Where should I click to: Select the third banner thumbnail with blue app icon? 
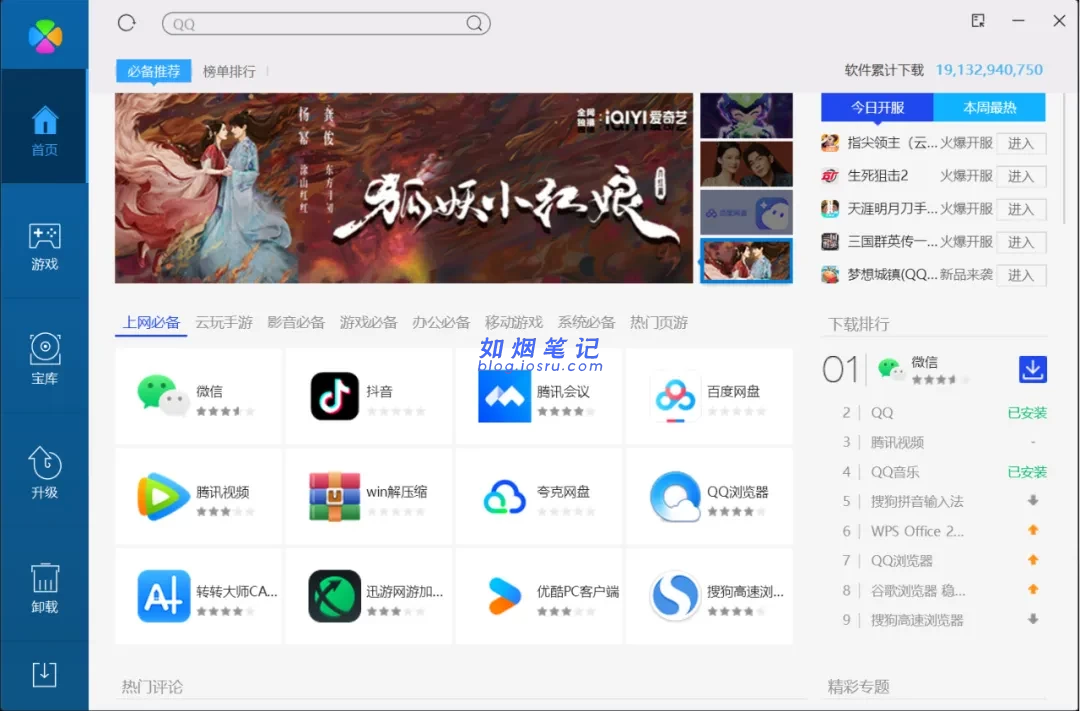747,212
